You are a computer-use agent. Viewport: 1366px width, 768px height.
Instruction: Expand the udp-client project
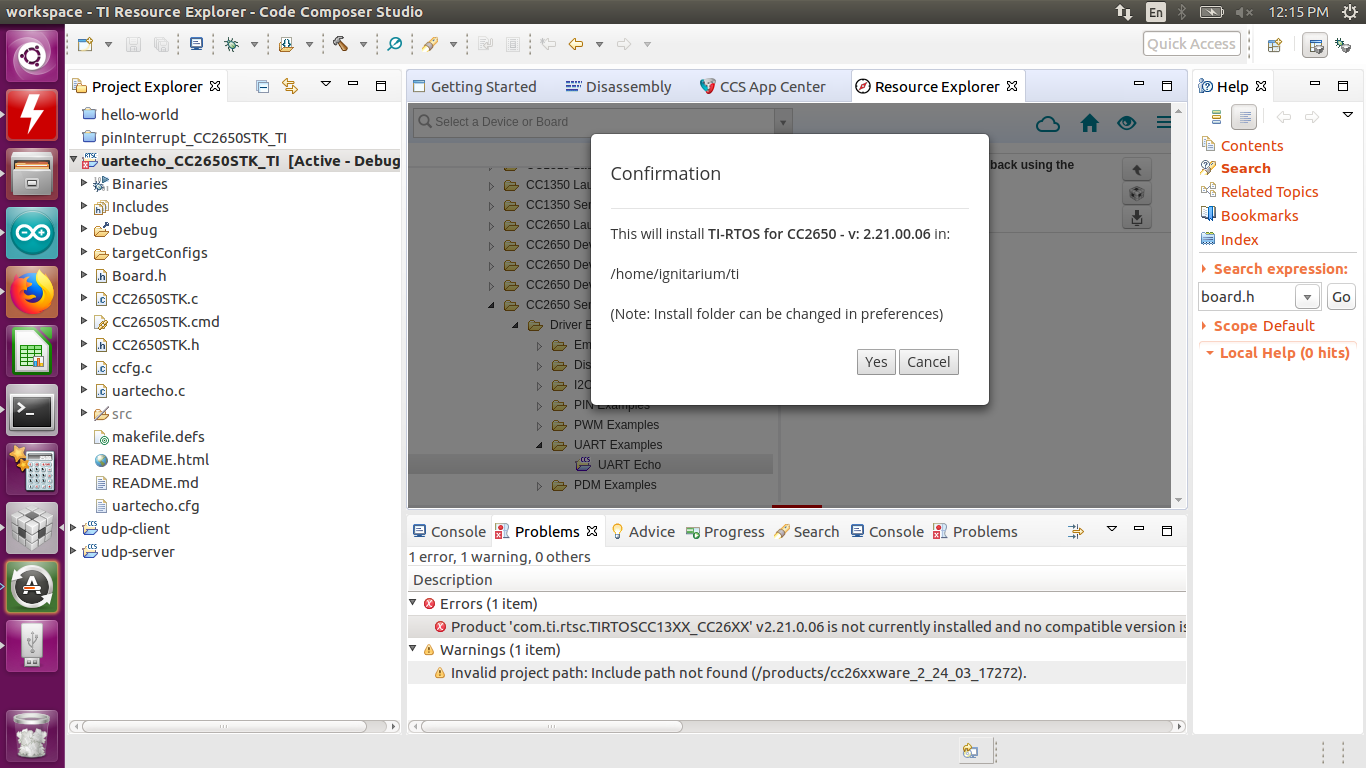tap(73, 529)
